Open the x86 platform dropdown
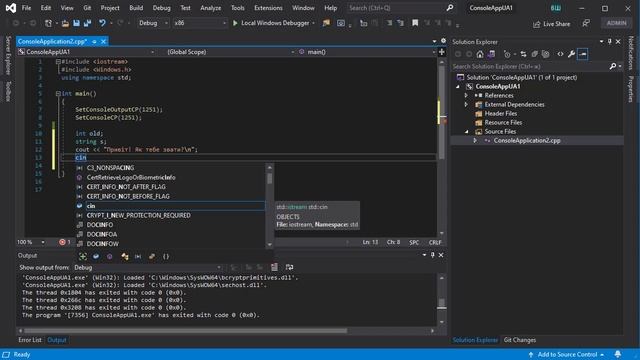The image size is (640, 360). 200,23
